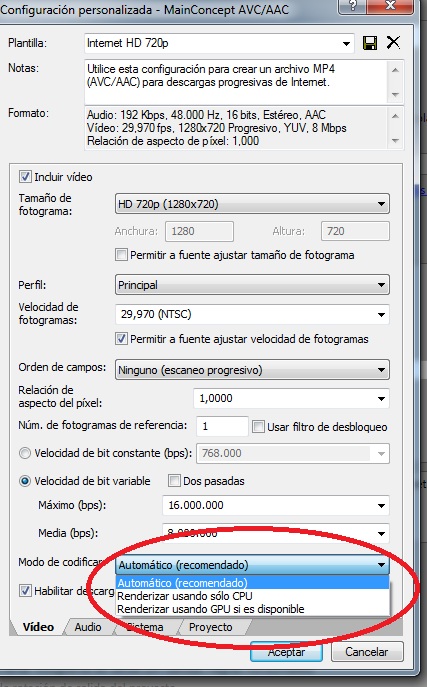Enable Usar filtro de desbloqueo checkbox

(x=258, y=426)
